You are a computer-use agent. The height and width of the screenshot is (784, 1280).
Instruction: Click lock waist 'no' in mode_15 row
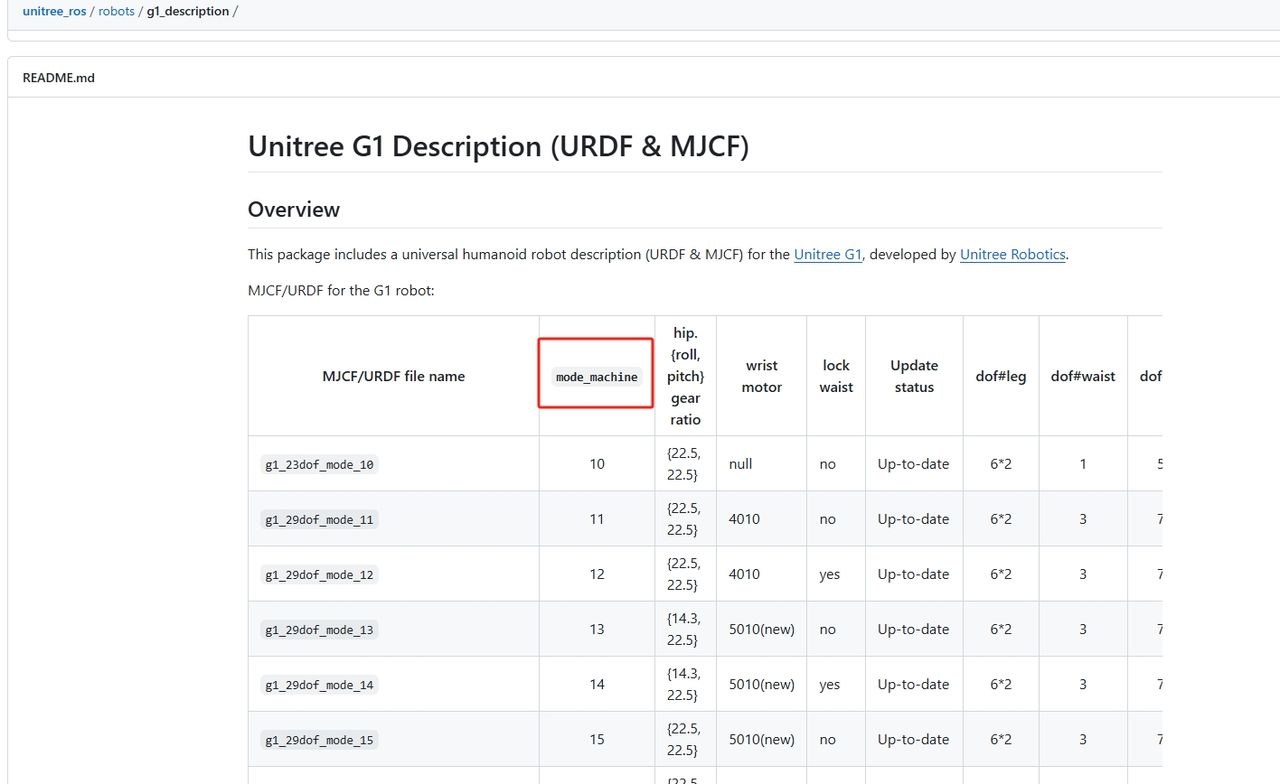[x=828, y=739]
